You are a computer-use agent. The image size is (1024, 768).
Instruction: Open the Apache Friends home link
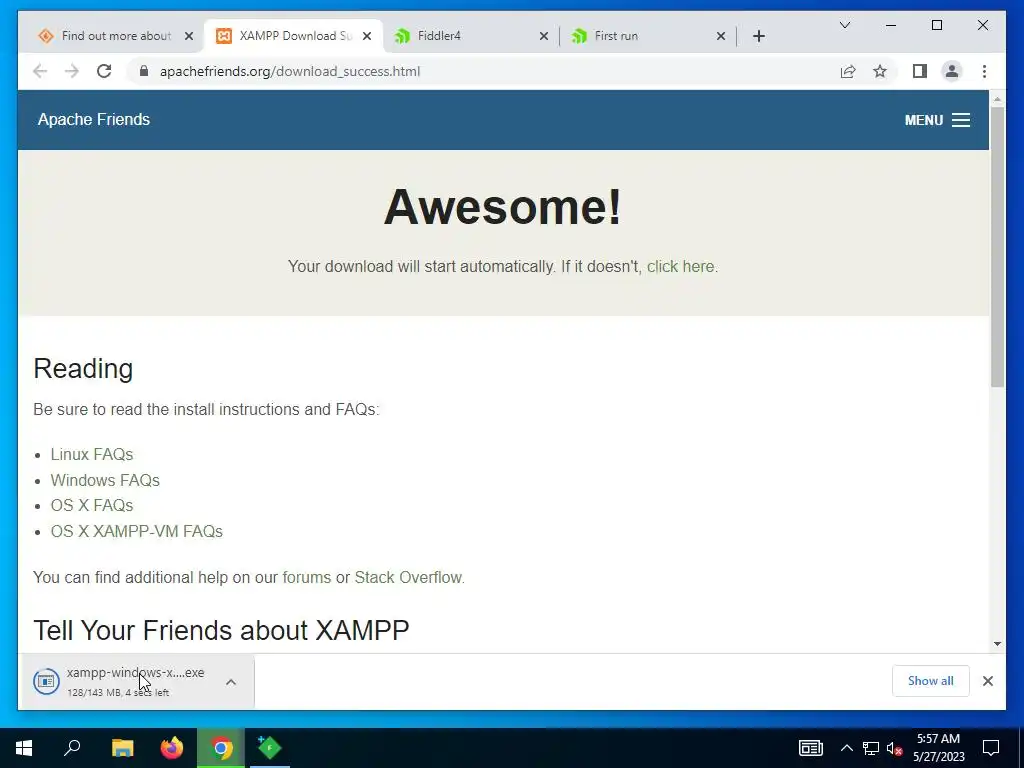click(x=94, y=120)
